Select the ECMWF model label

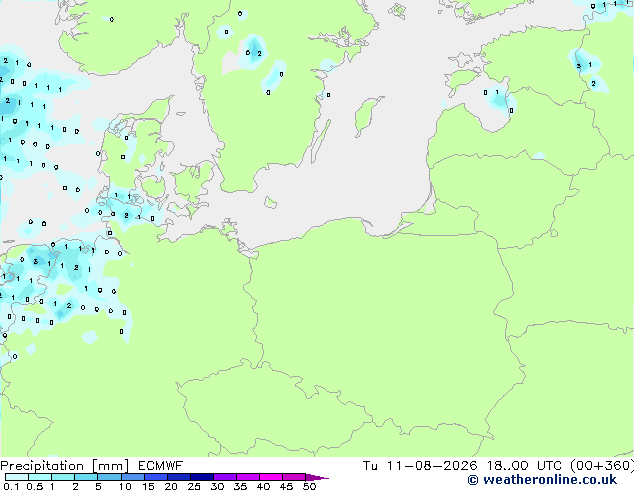click(161, 466)
